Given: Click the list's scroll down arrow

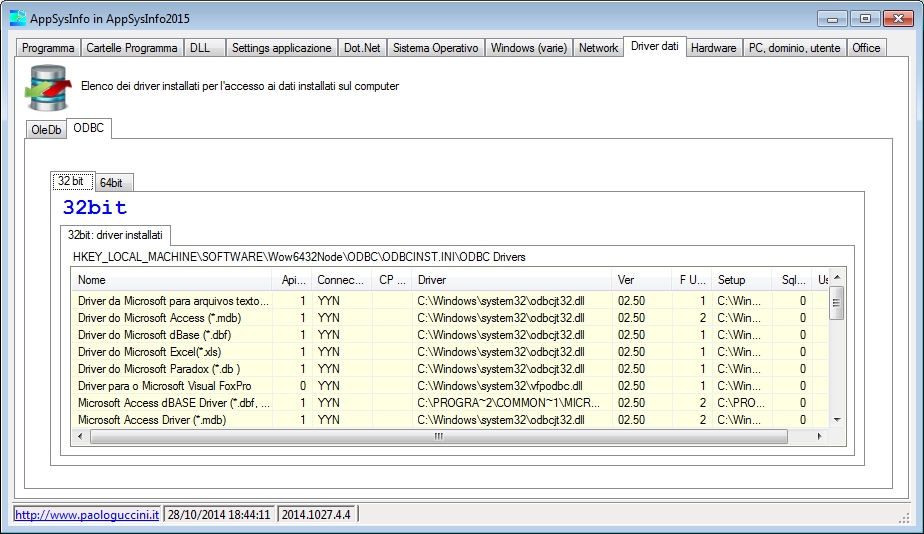Looking at the screenshot, I should [x=837, y=420].
